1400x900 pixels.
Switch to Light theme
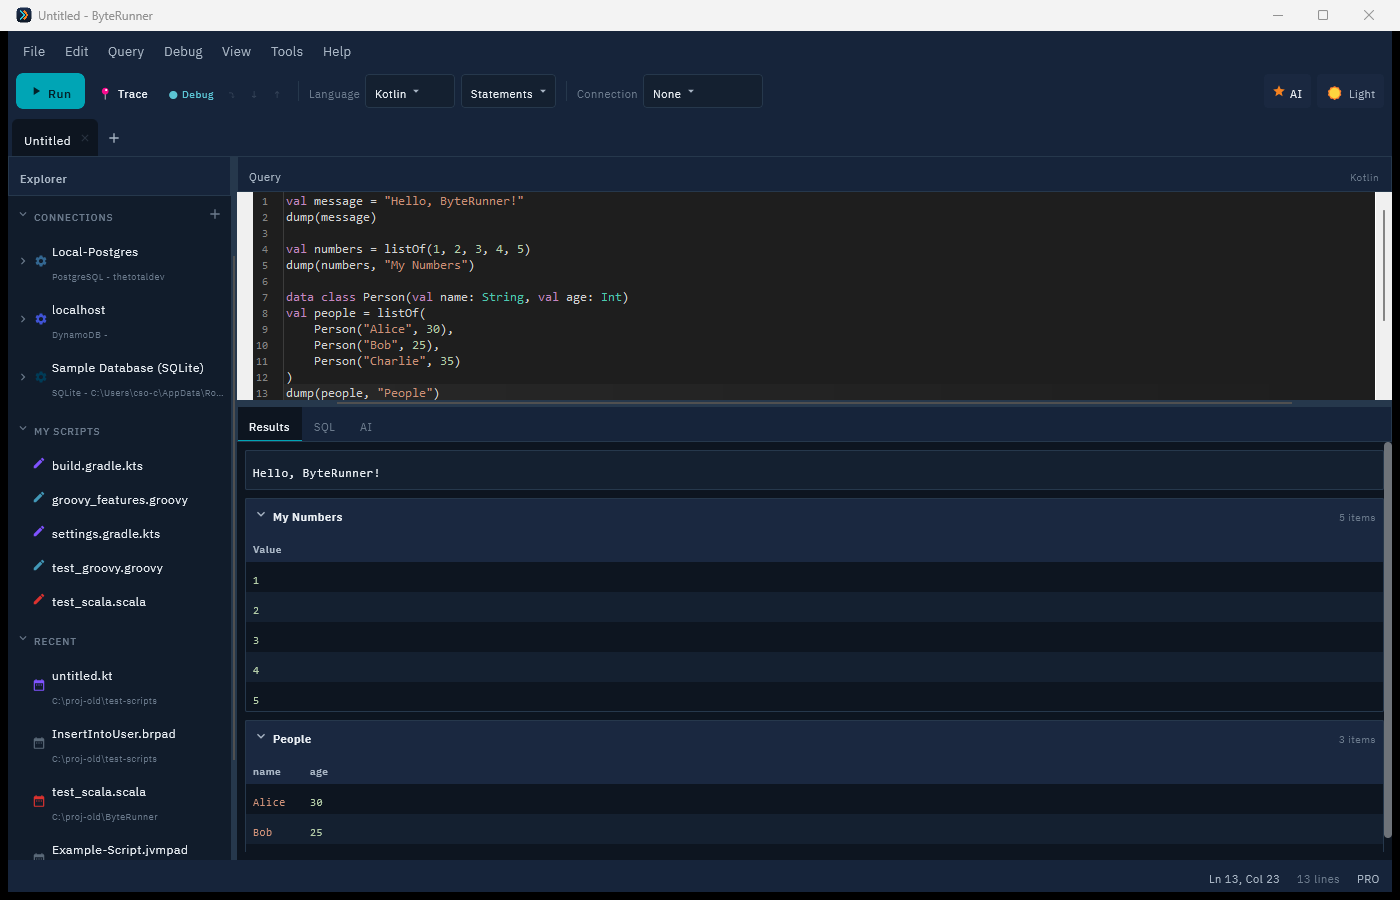(x=1350, y=92)
